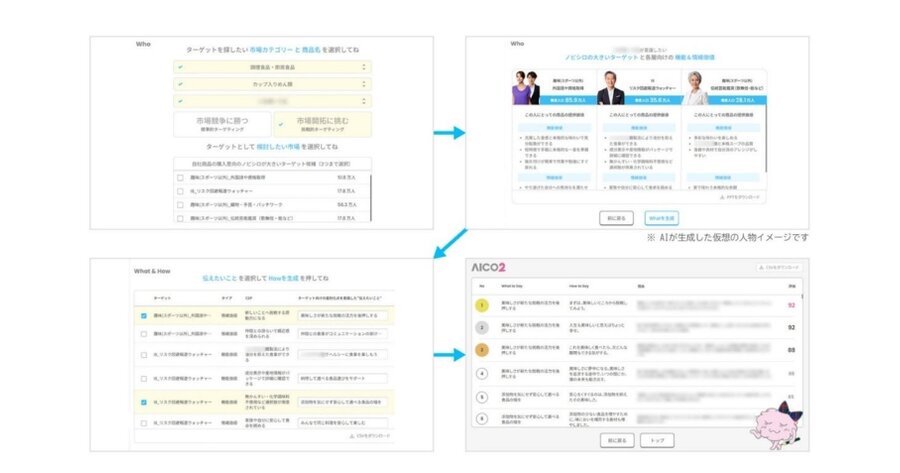
Task: Click the two-women persona photo
Action: click(526, 88)
